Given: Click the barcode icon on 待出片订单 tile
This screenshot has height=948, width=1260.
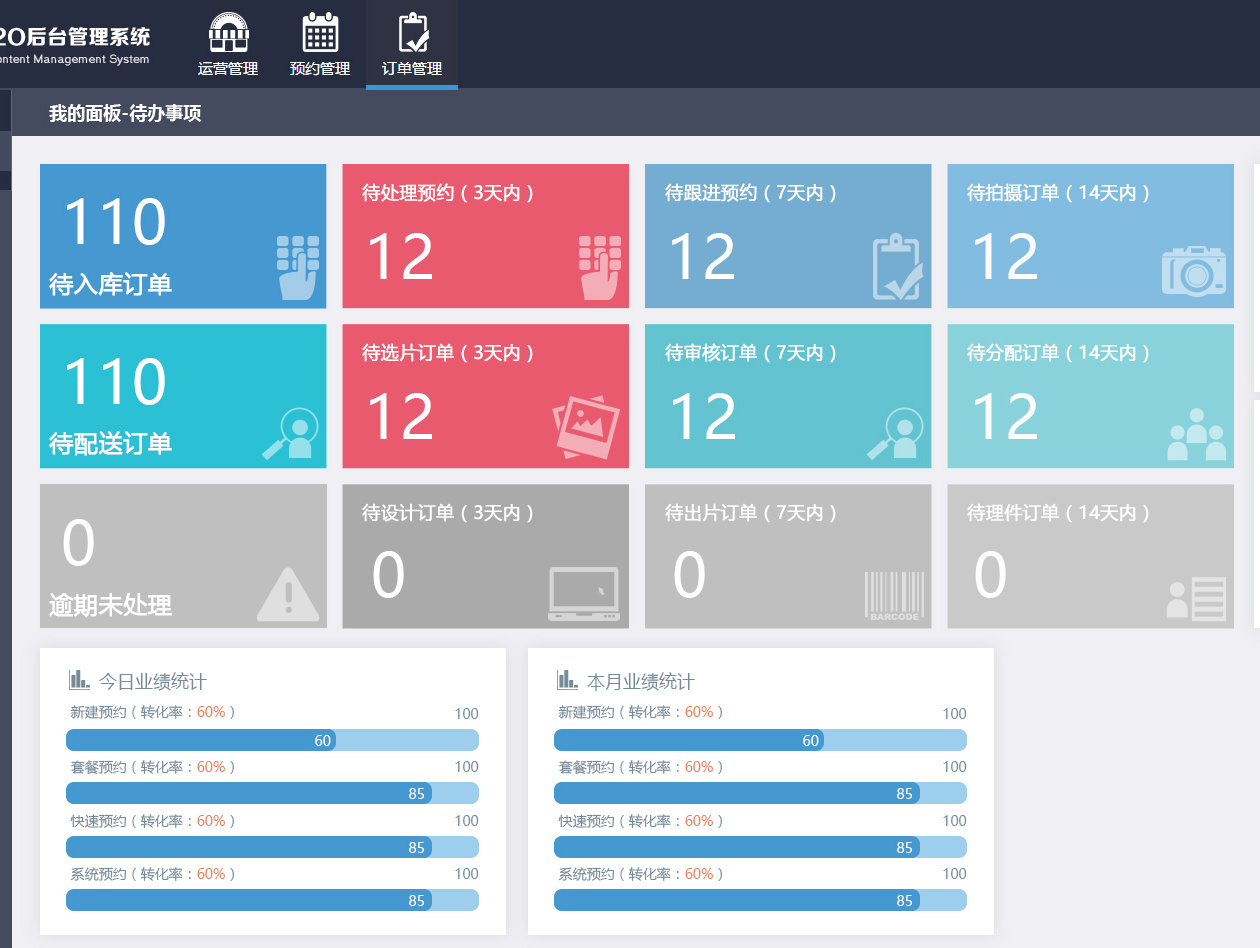Looking at the screenshot, I should 894,595.
